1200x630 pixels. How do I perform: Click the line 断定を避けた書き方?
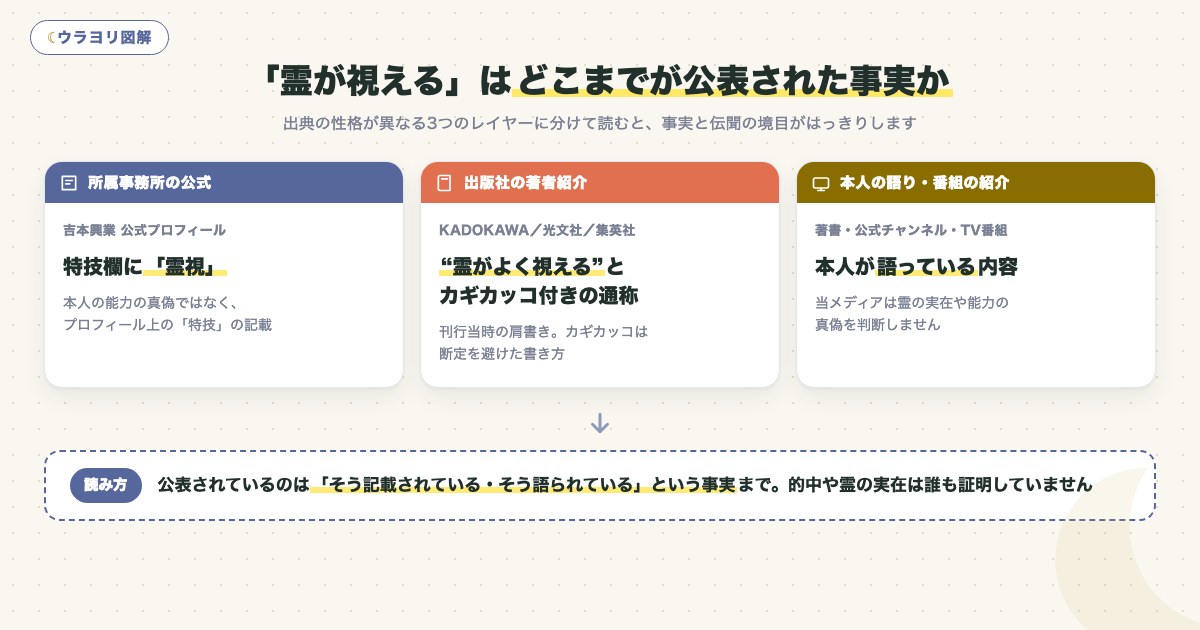coord(501,354)
